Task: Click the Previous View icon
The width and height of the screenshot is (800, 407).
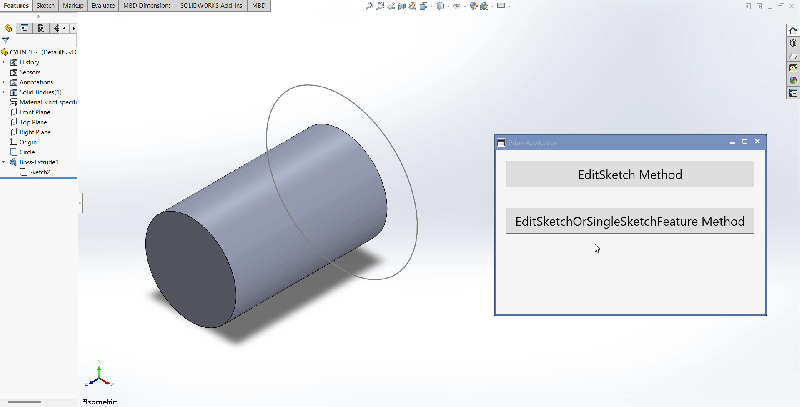Action: pyautogui.click(x=391, y=6)
